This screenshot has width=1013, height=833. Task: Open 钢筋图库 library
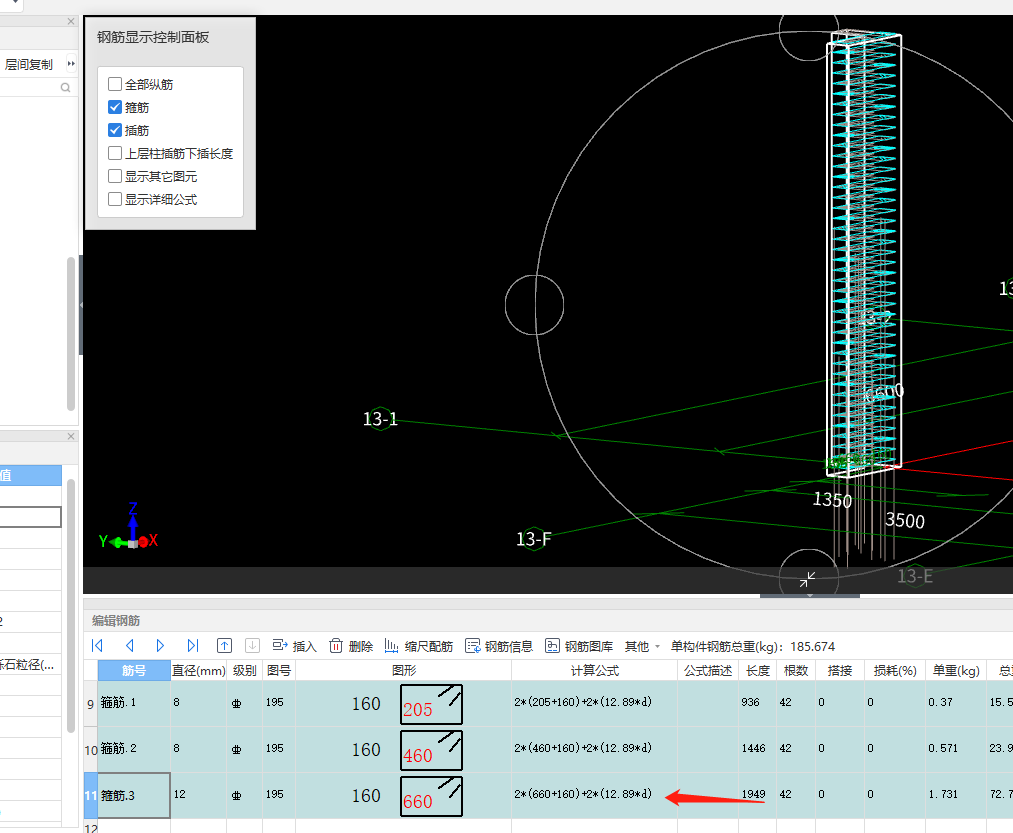(579, 646)
